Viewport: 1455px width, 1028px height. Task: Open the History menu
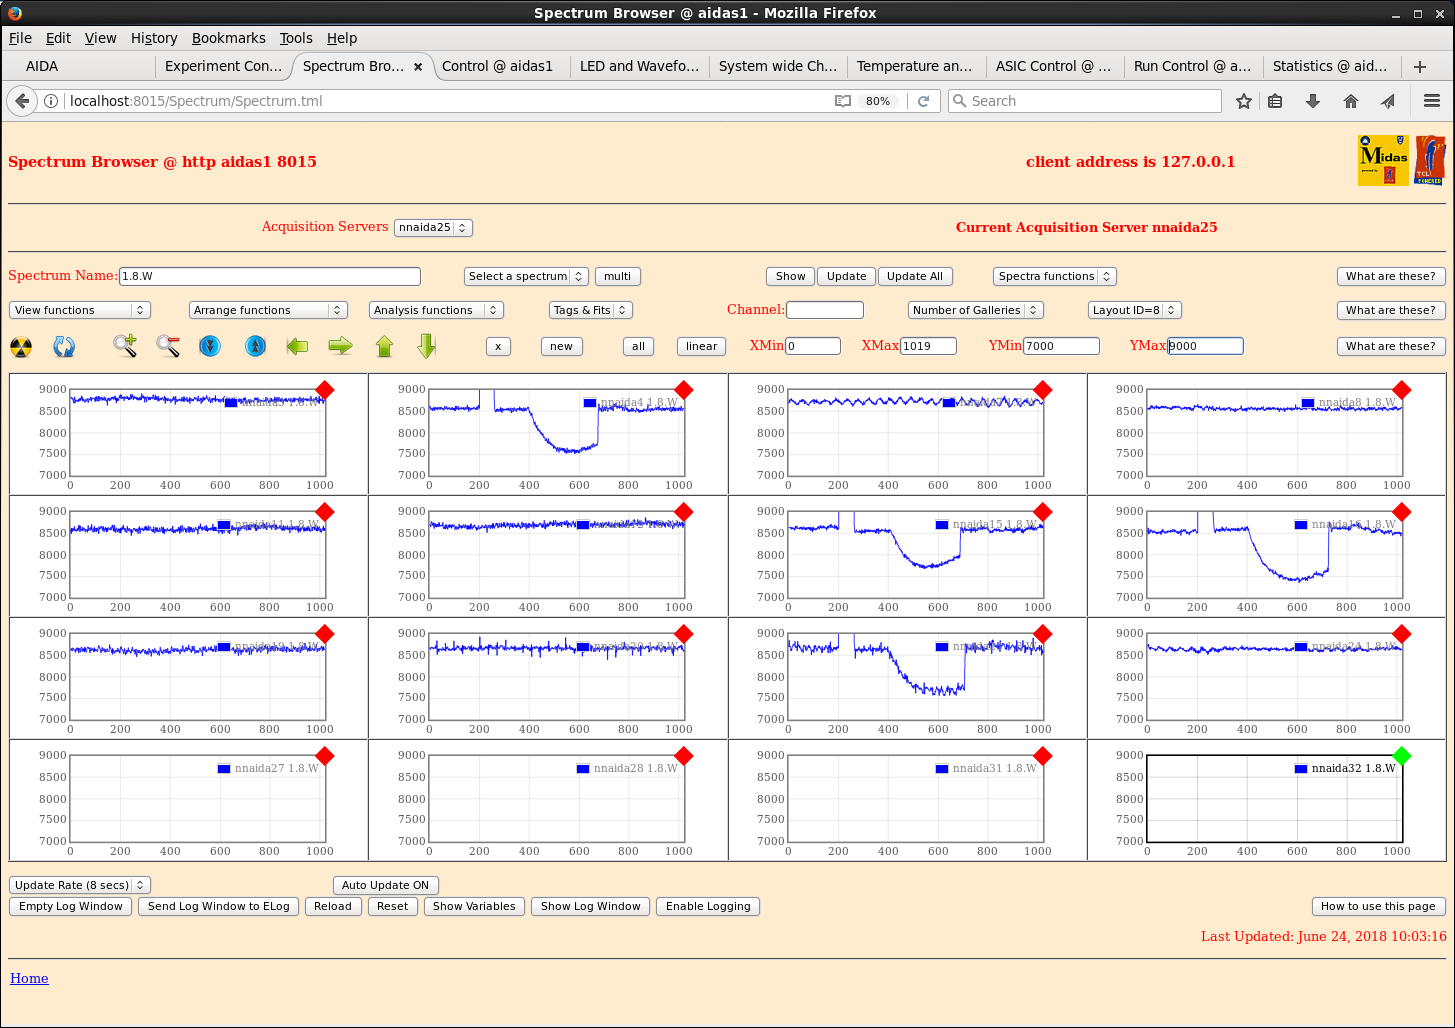[x=154, y=38]
